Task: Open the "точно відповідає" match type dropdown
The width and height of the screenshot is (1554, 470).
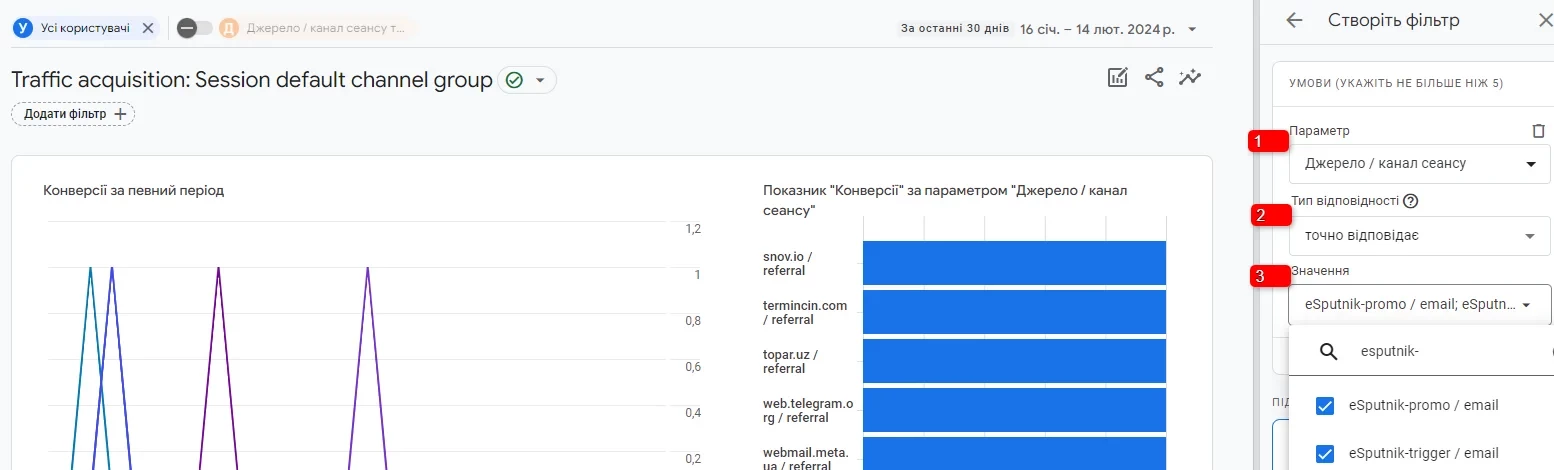Action: [1420, 236]
